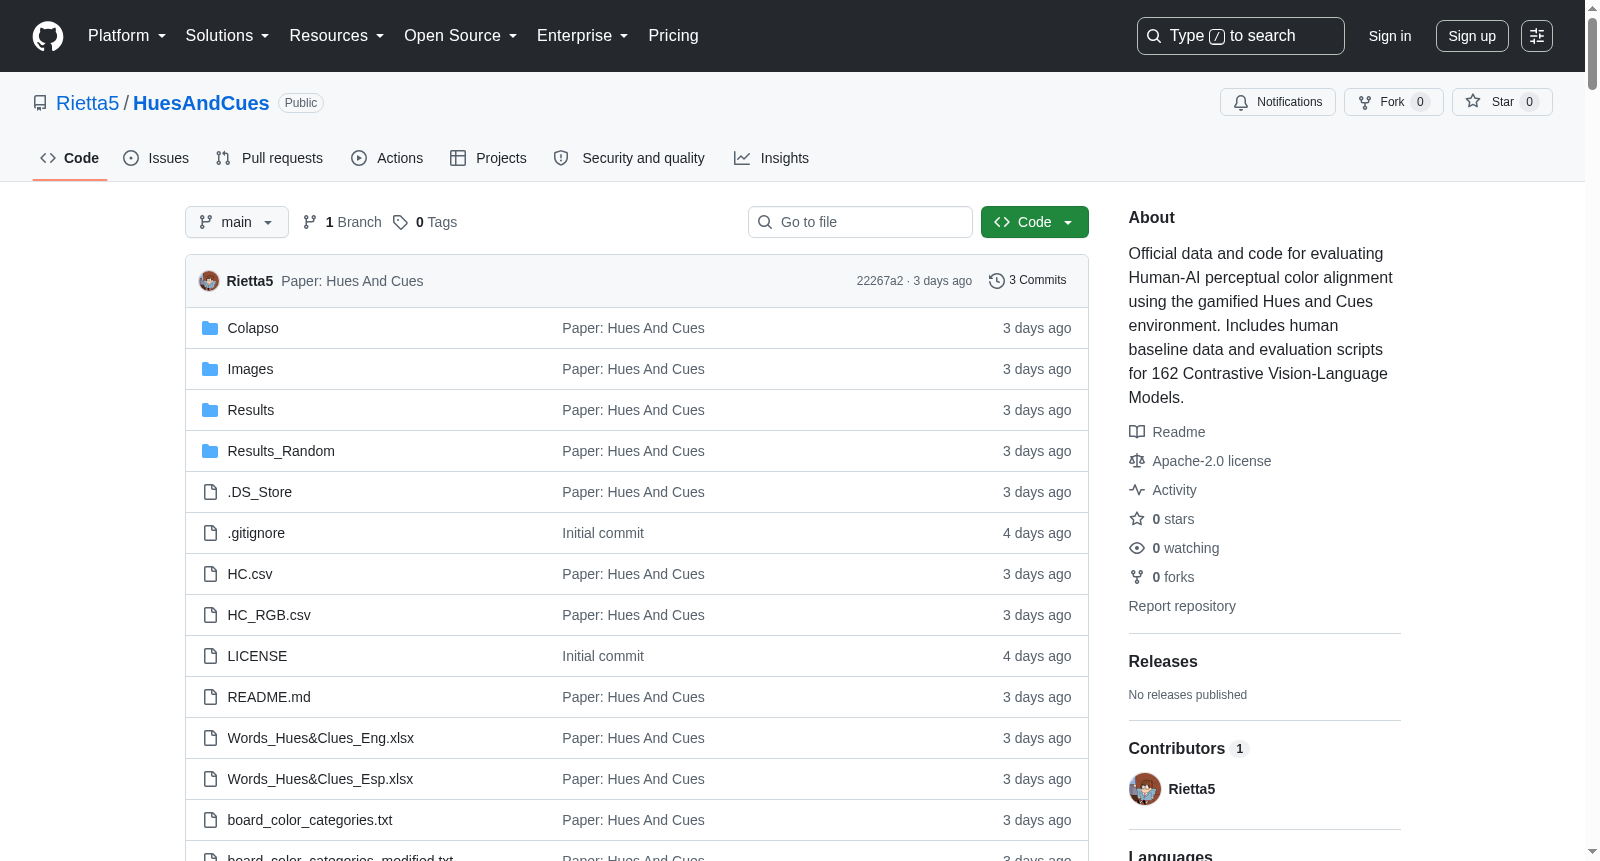Expand the Open Source menu
Image resolution: width=1600 pixels, height=861 pixels.
(x=460, y=36)
